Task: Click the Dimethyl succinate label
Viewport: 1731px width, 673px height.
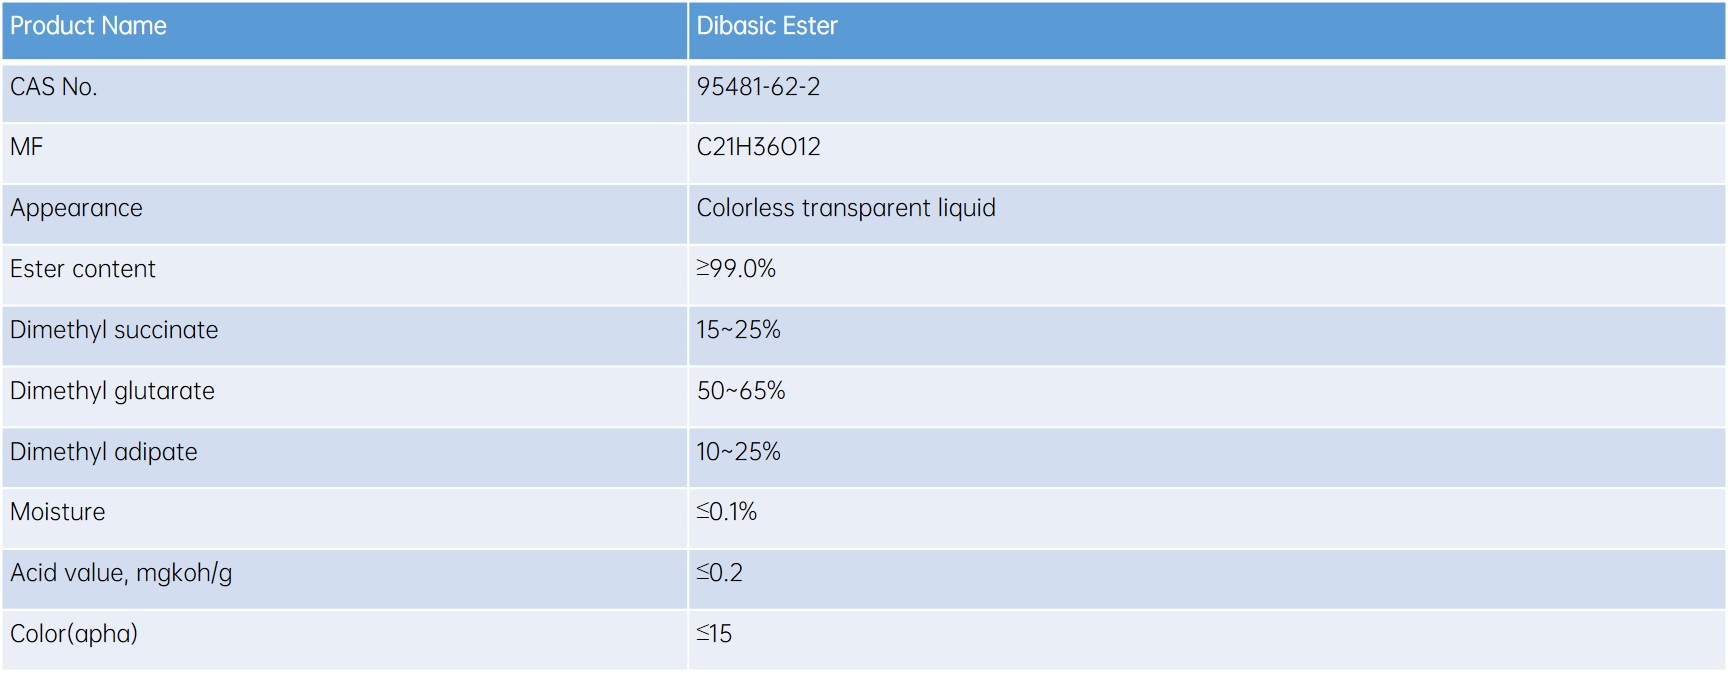Action: click(114, 331)
